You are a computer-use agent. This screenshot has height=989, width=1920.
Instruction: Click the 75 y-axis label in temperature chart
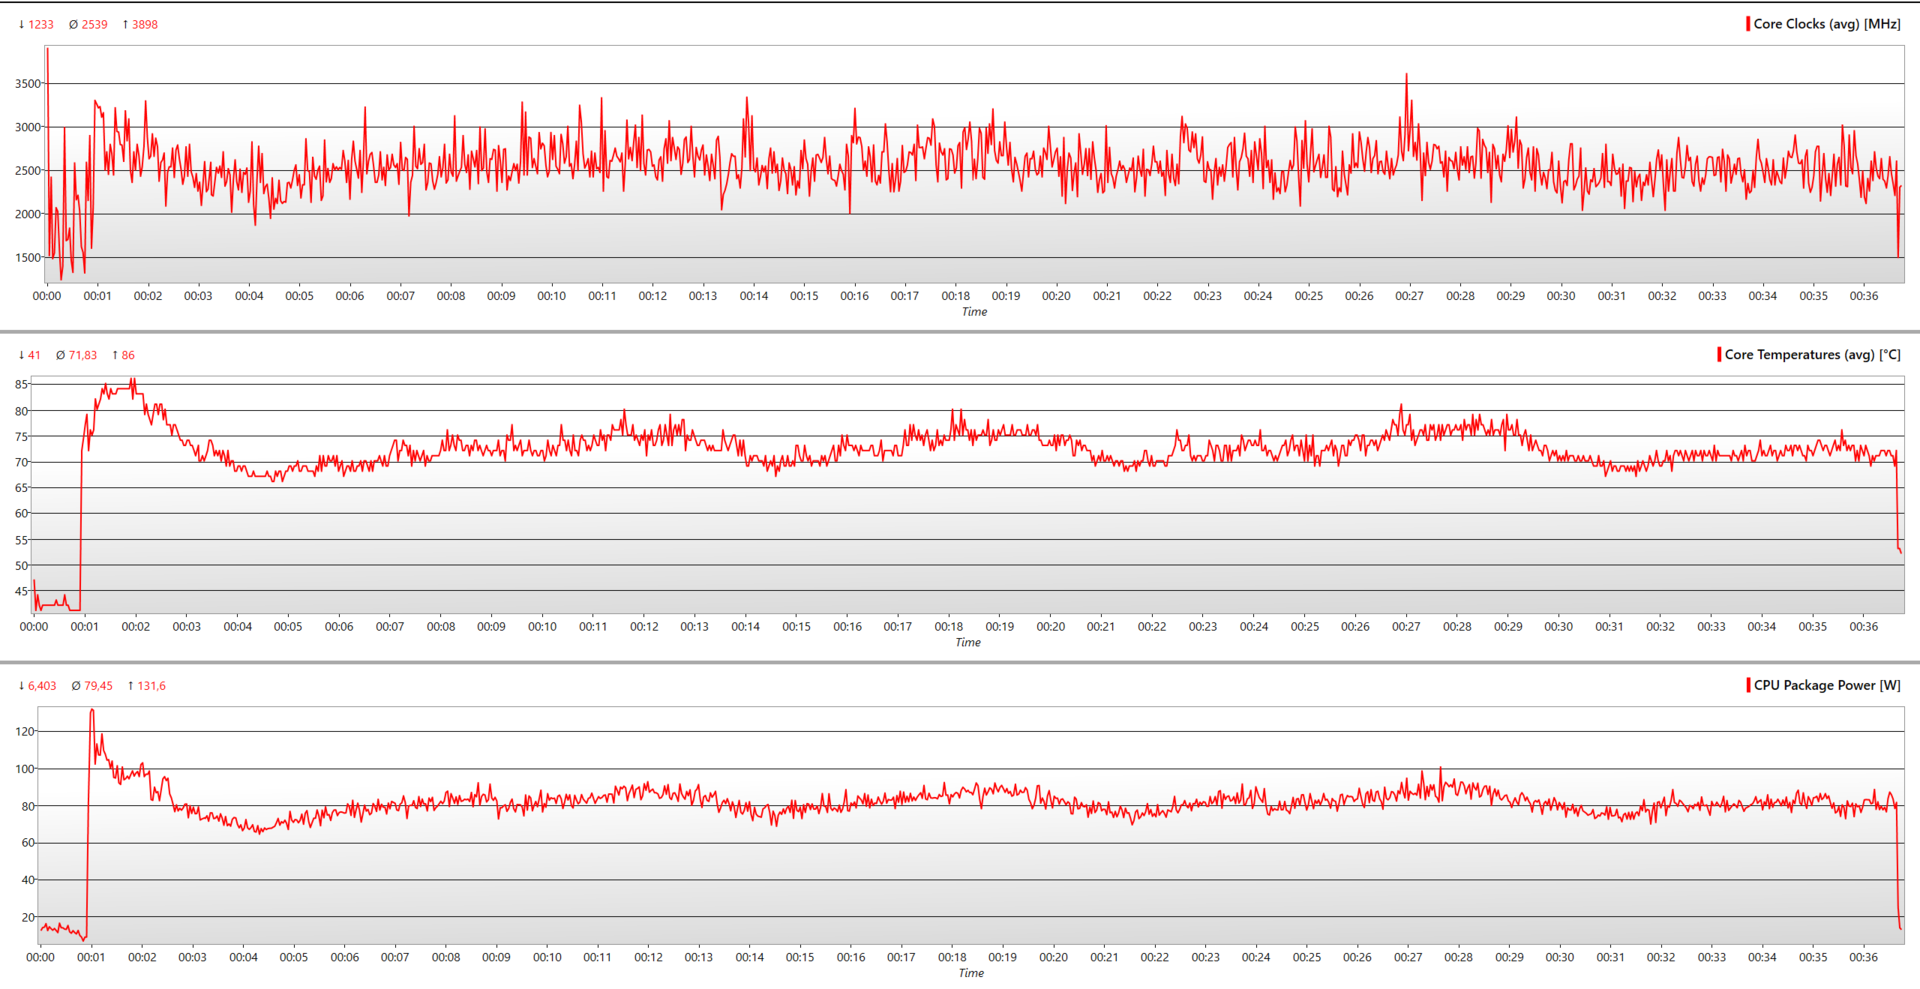click(22, 437)
